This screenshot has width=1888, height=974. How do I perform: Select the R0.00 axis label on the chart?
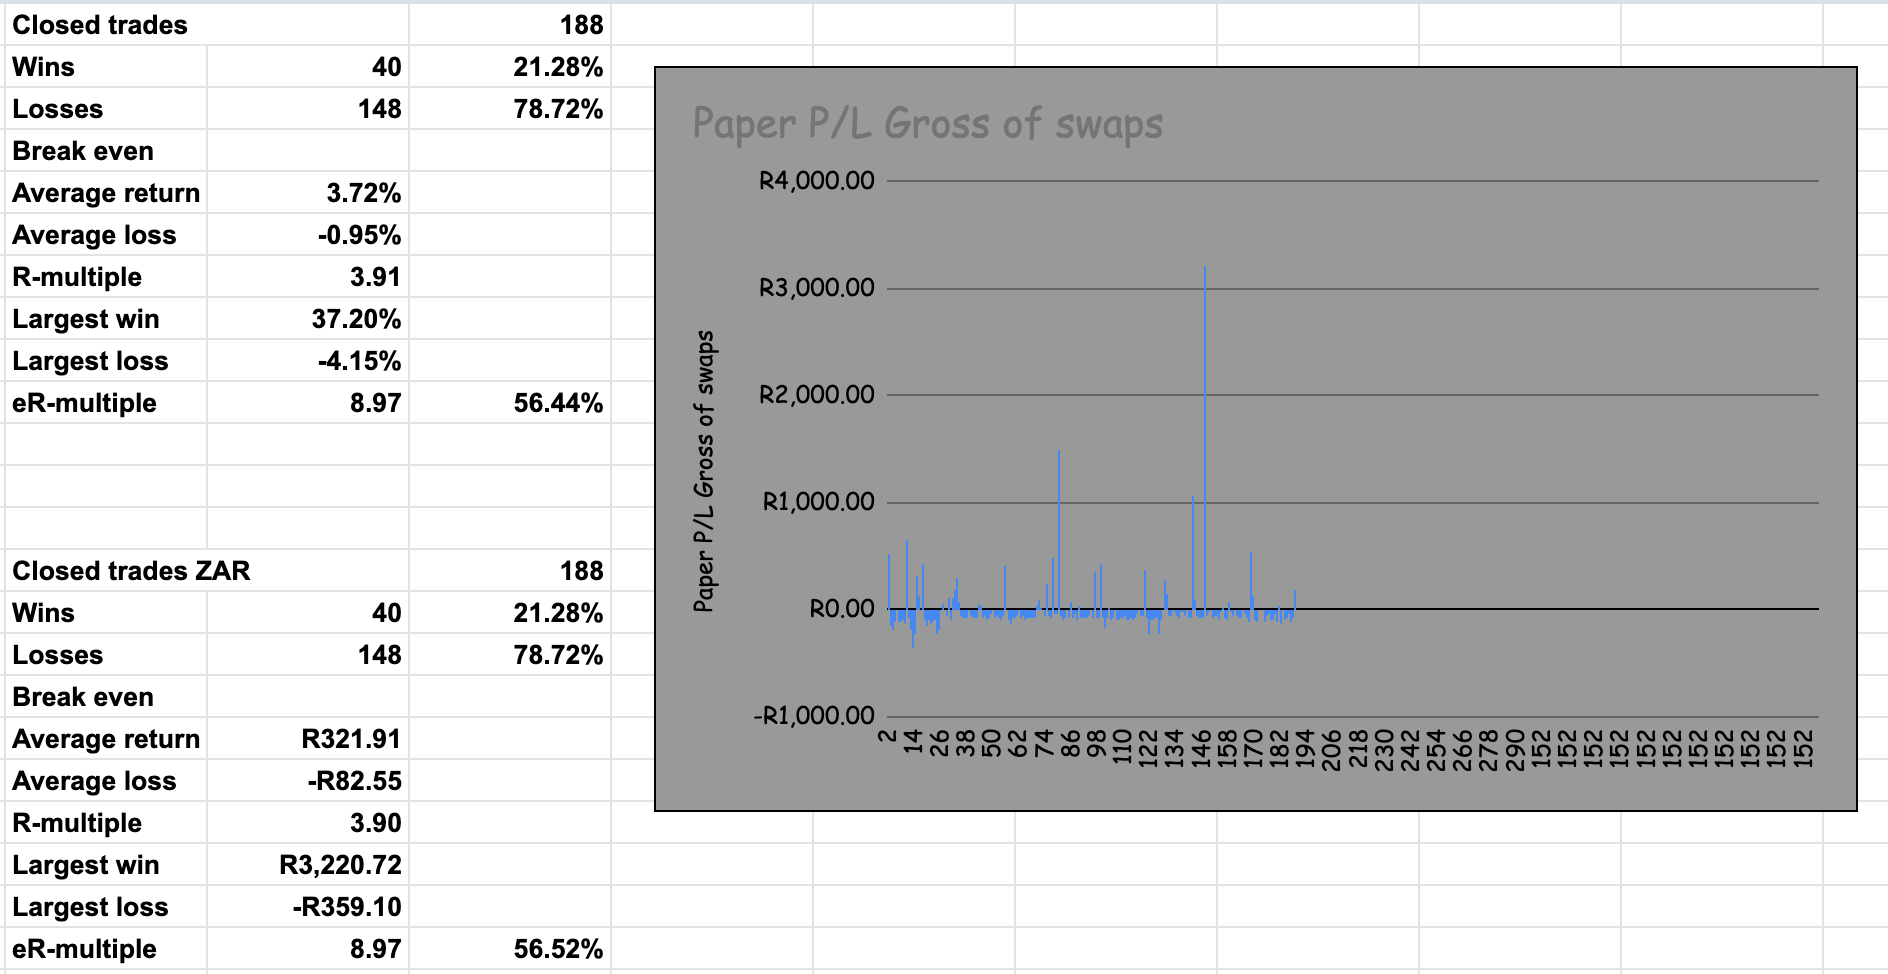click(841, 609)
